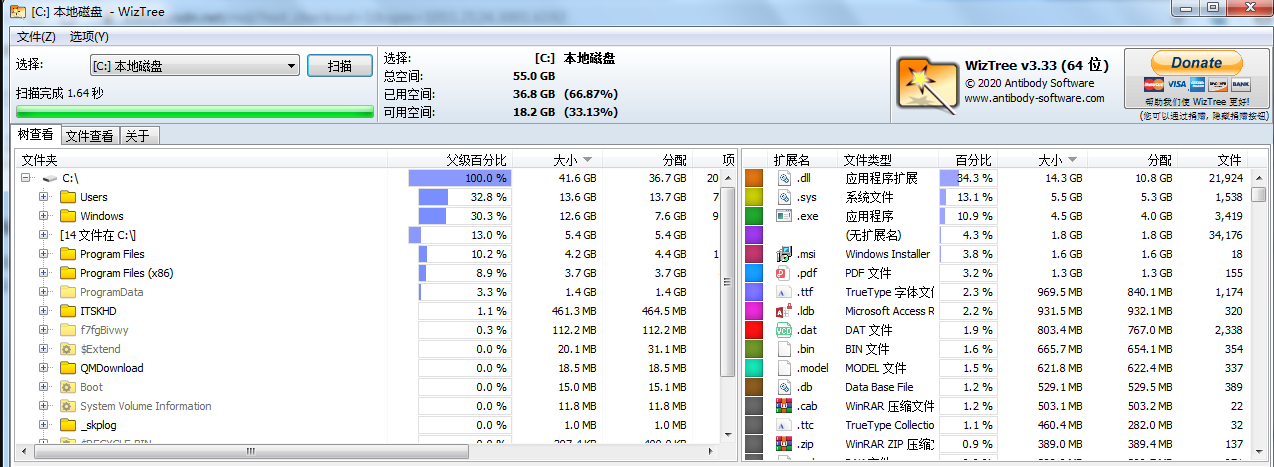Click the $Extend system folder gear icon

point(68,349)
